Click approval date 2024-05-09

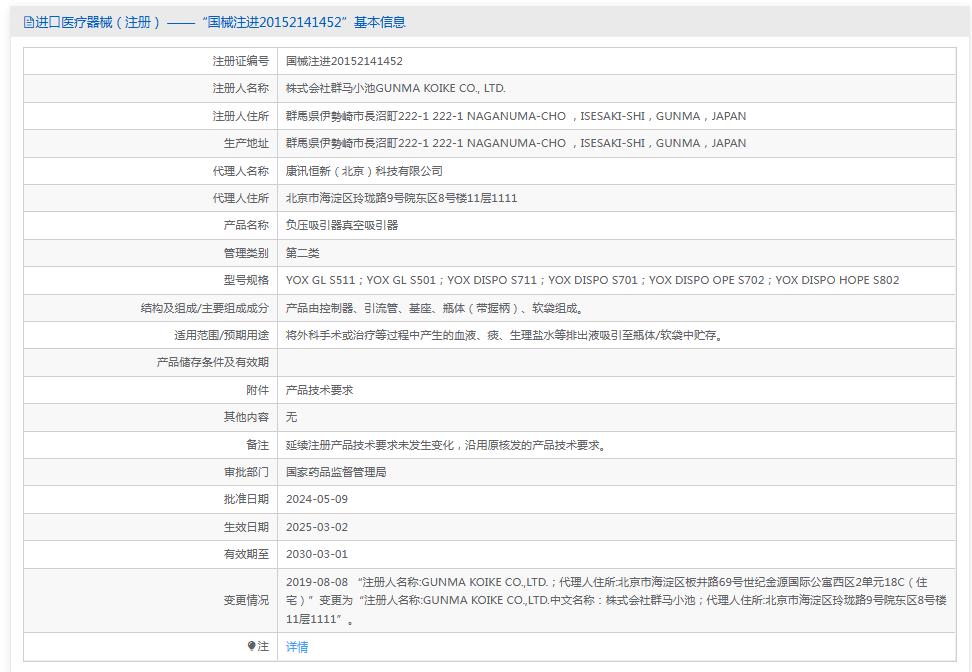317,499
